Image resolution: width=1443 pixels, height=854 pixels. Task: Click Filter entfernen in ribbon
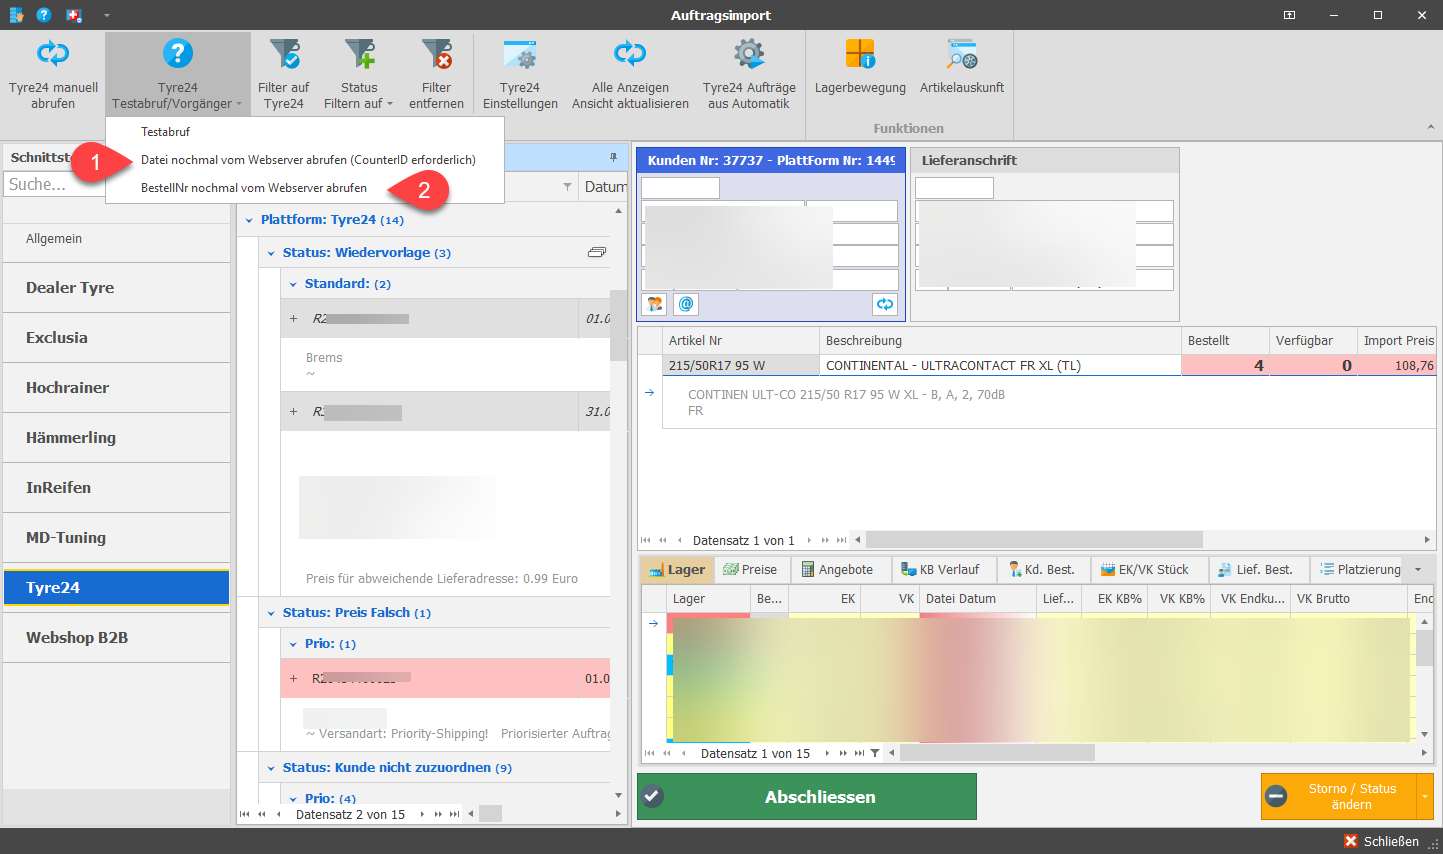tap(436, 74)
